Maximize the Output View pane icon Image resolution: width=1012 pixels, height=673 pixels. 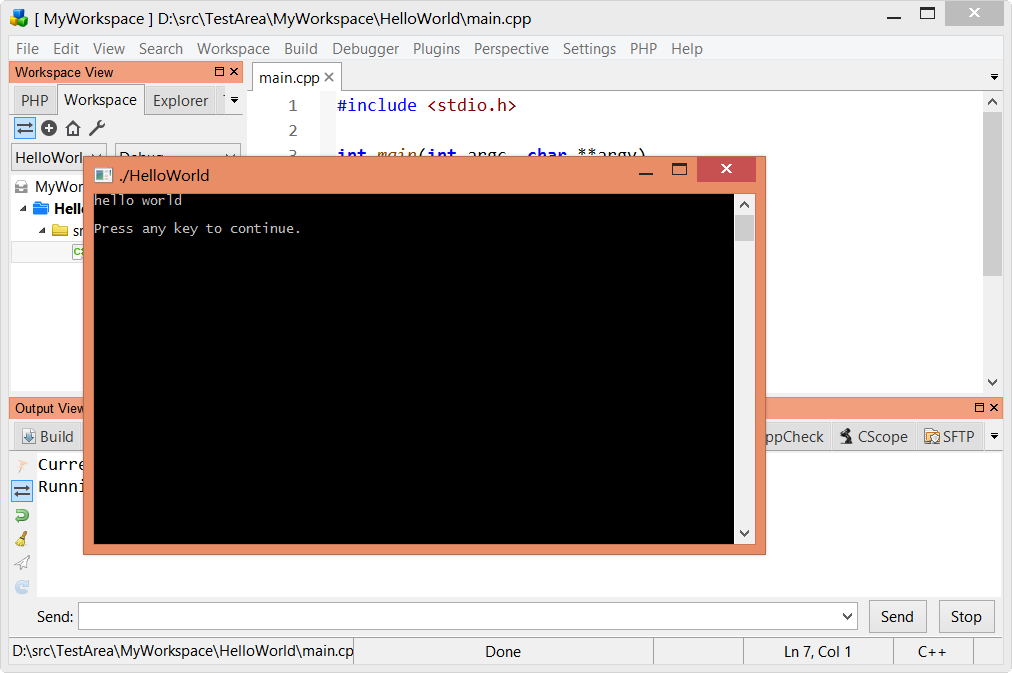(x=979, y=407)
